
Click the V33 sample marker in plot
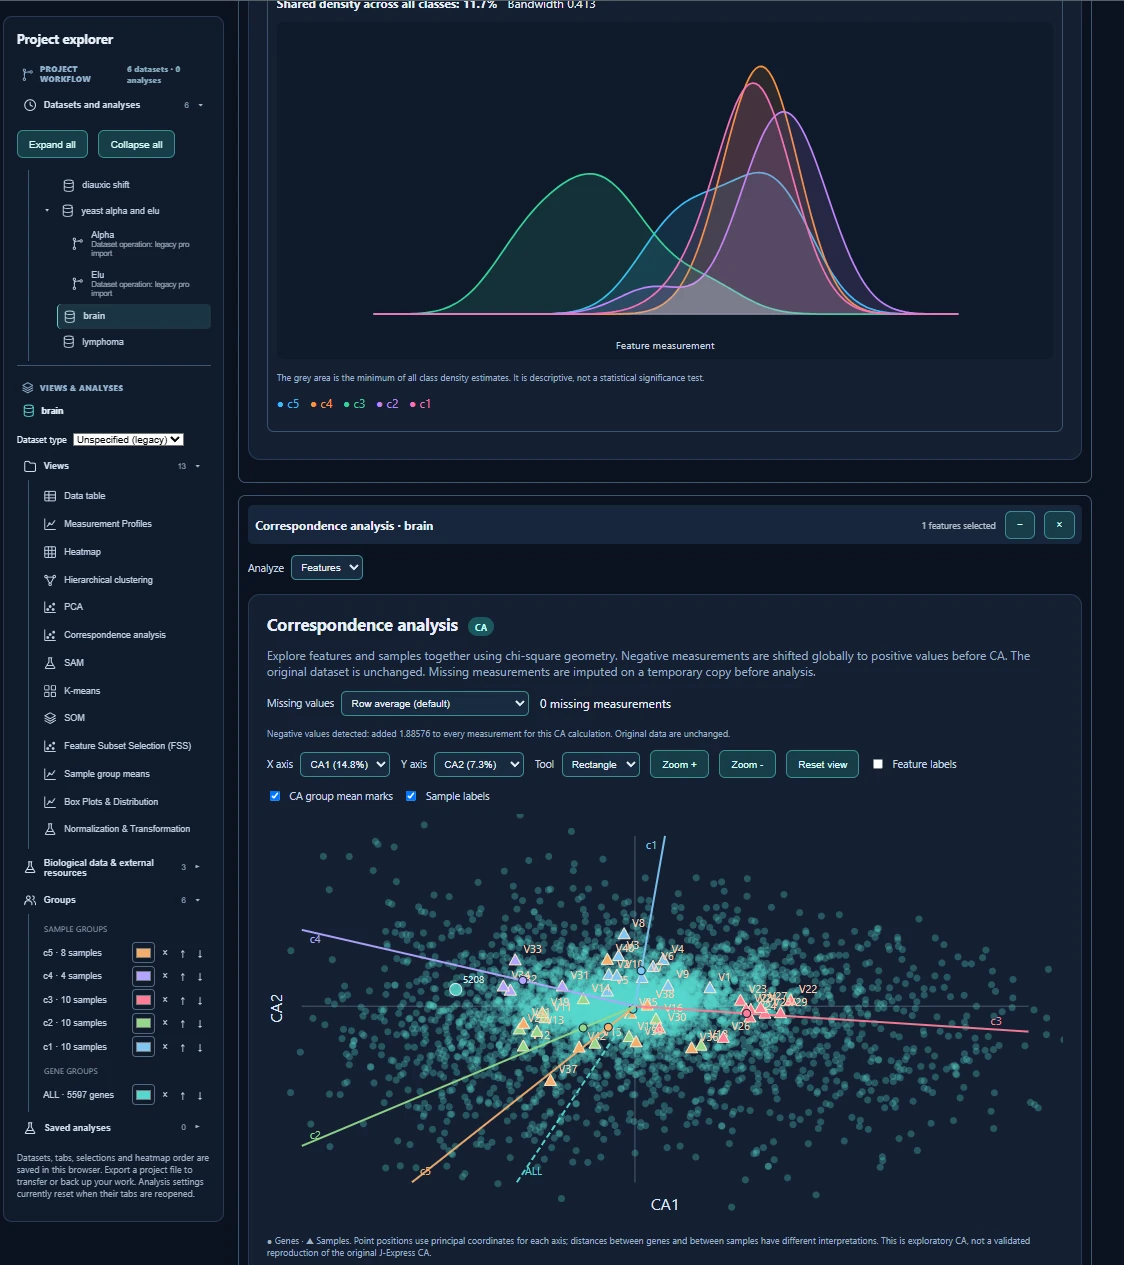515,960
